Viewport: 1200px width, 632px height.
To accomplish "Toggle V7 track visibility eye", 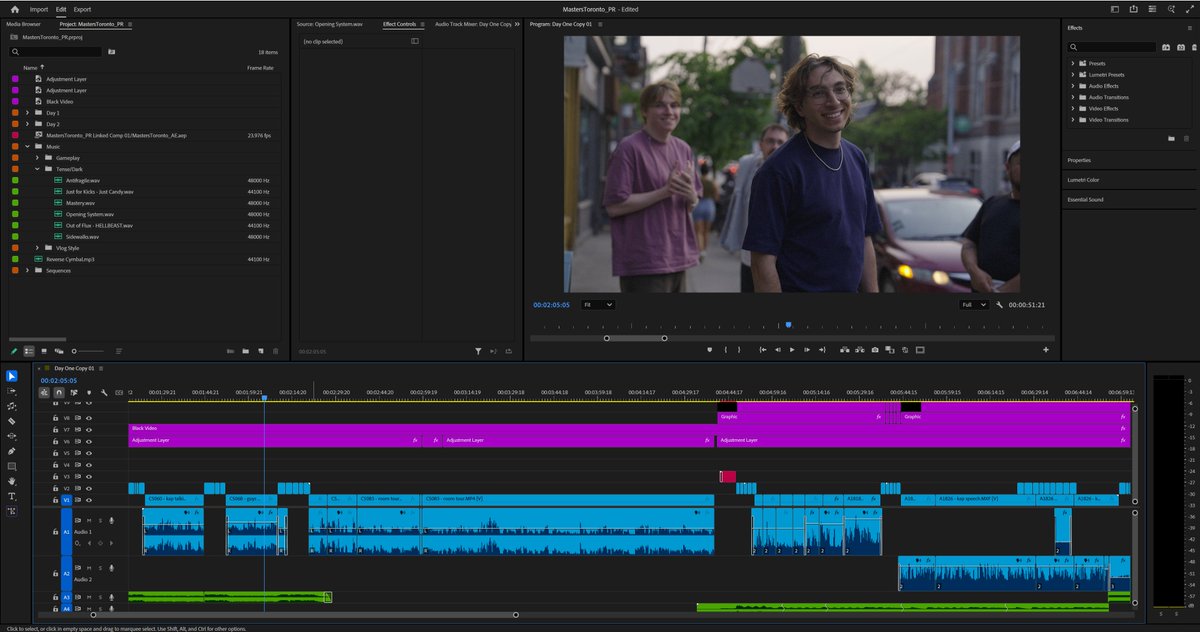I will tap(88, 429).
